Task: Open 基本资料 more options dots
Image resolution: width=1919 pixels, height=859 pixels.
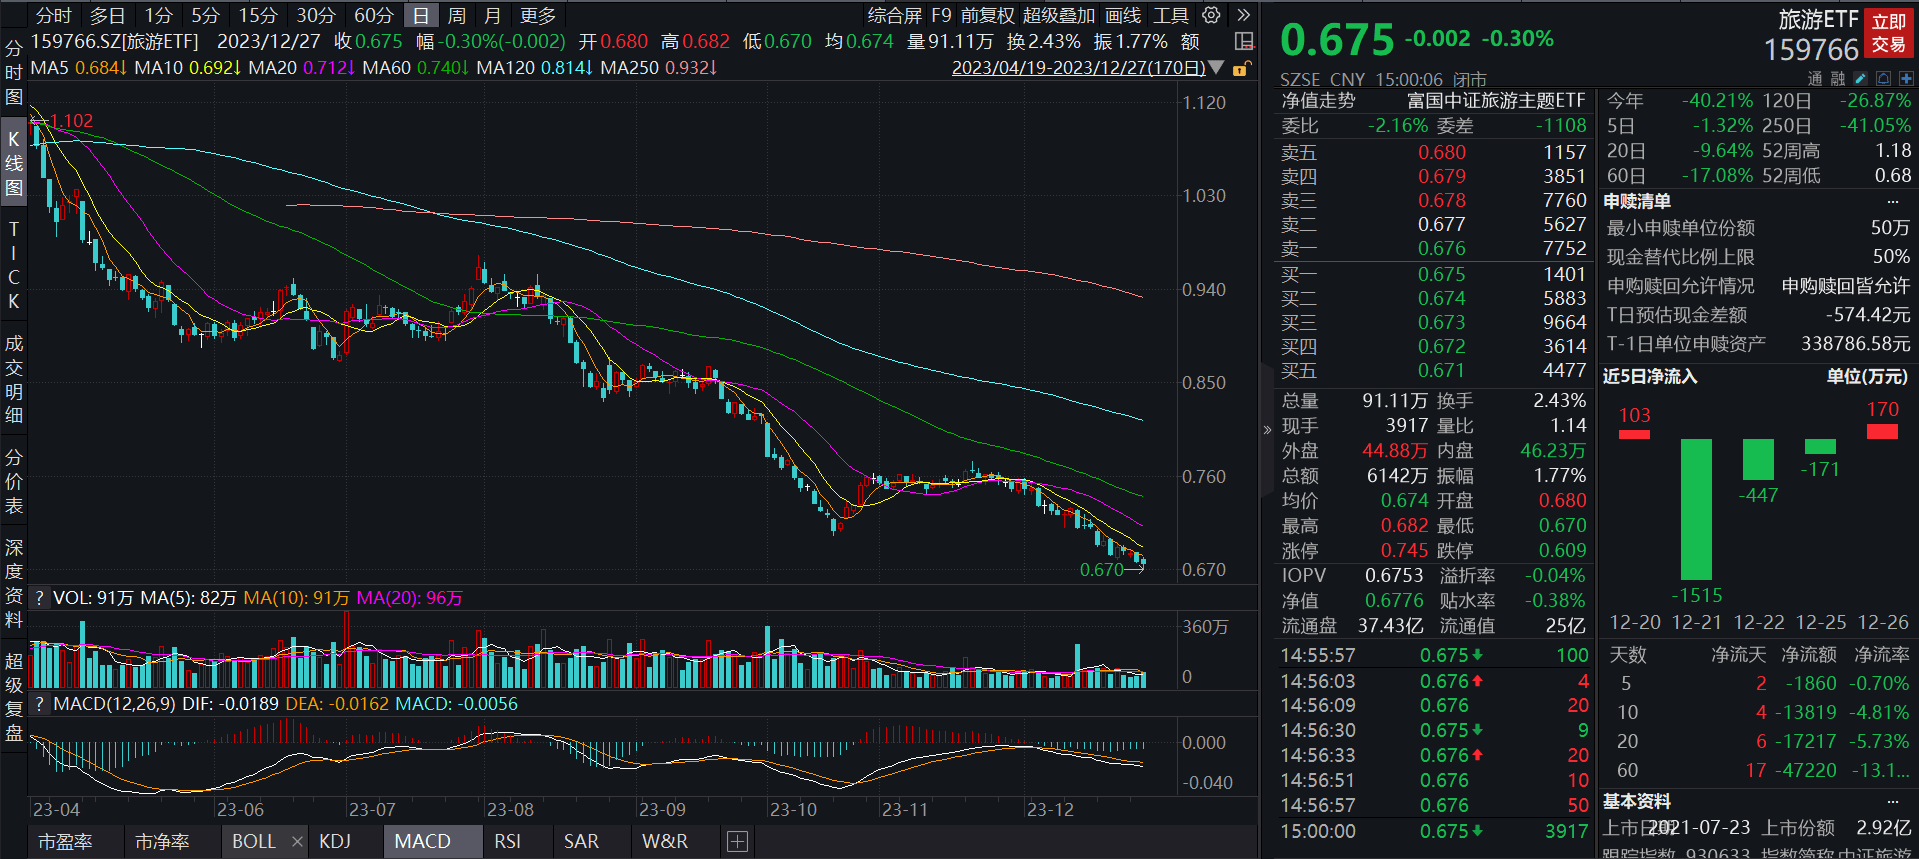Action: (1893, 802)
